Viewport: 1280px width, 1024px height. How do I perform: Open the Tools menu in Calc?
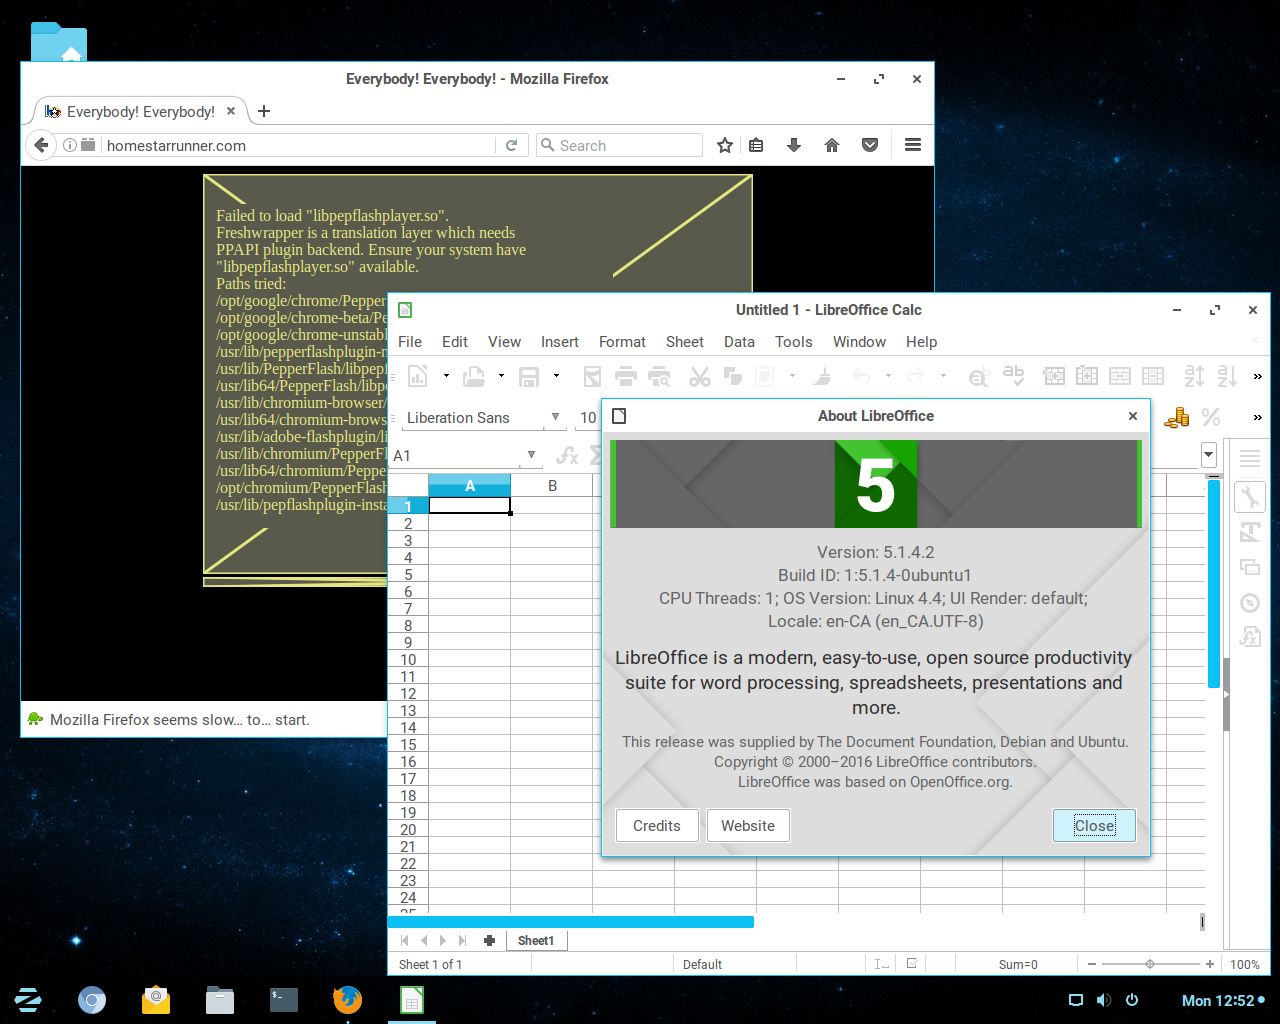click(794, 342)
